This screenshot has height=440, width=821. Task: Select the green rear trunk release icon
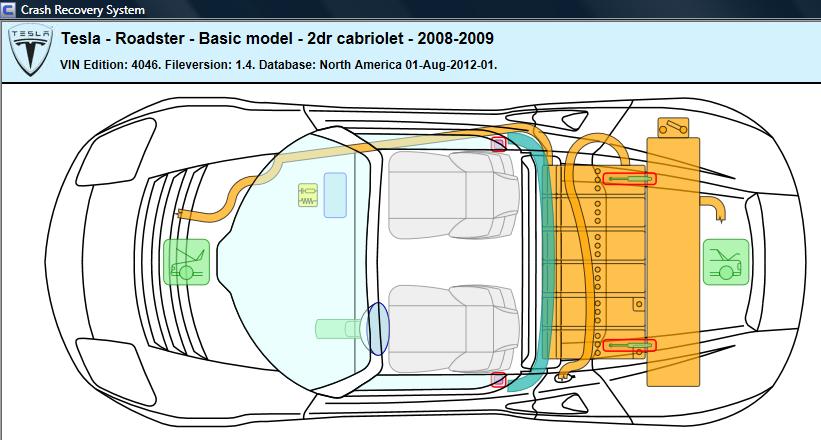pyautogui.click(x=726, y=262)
